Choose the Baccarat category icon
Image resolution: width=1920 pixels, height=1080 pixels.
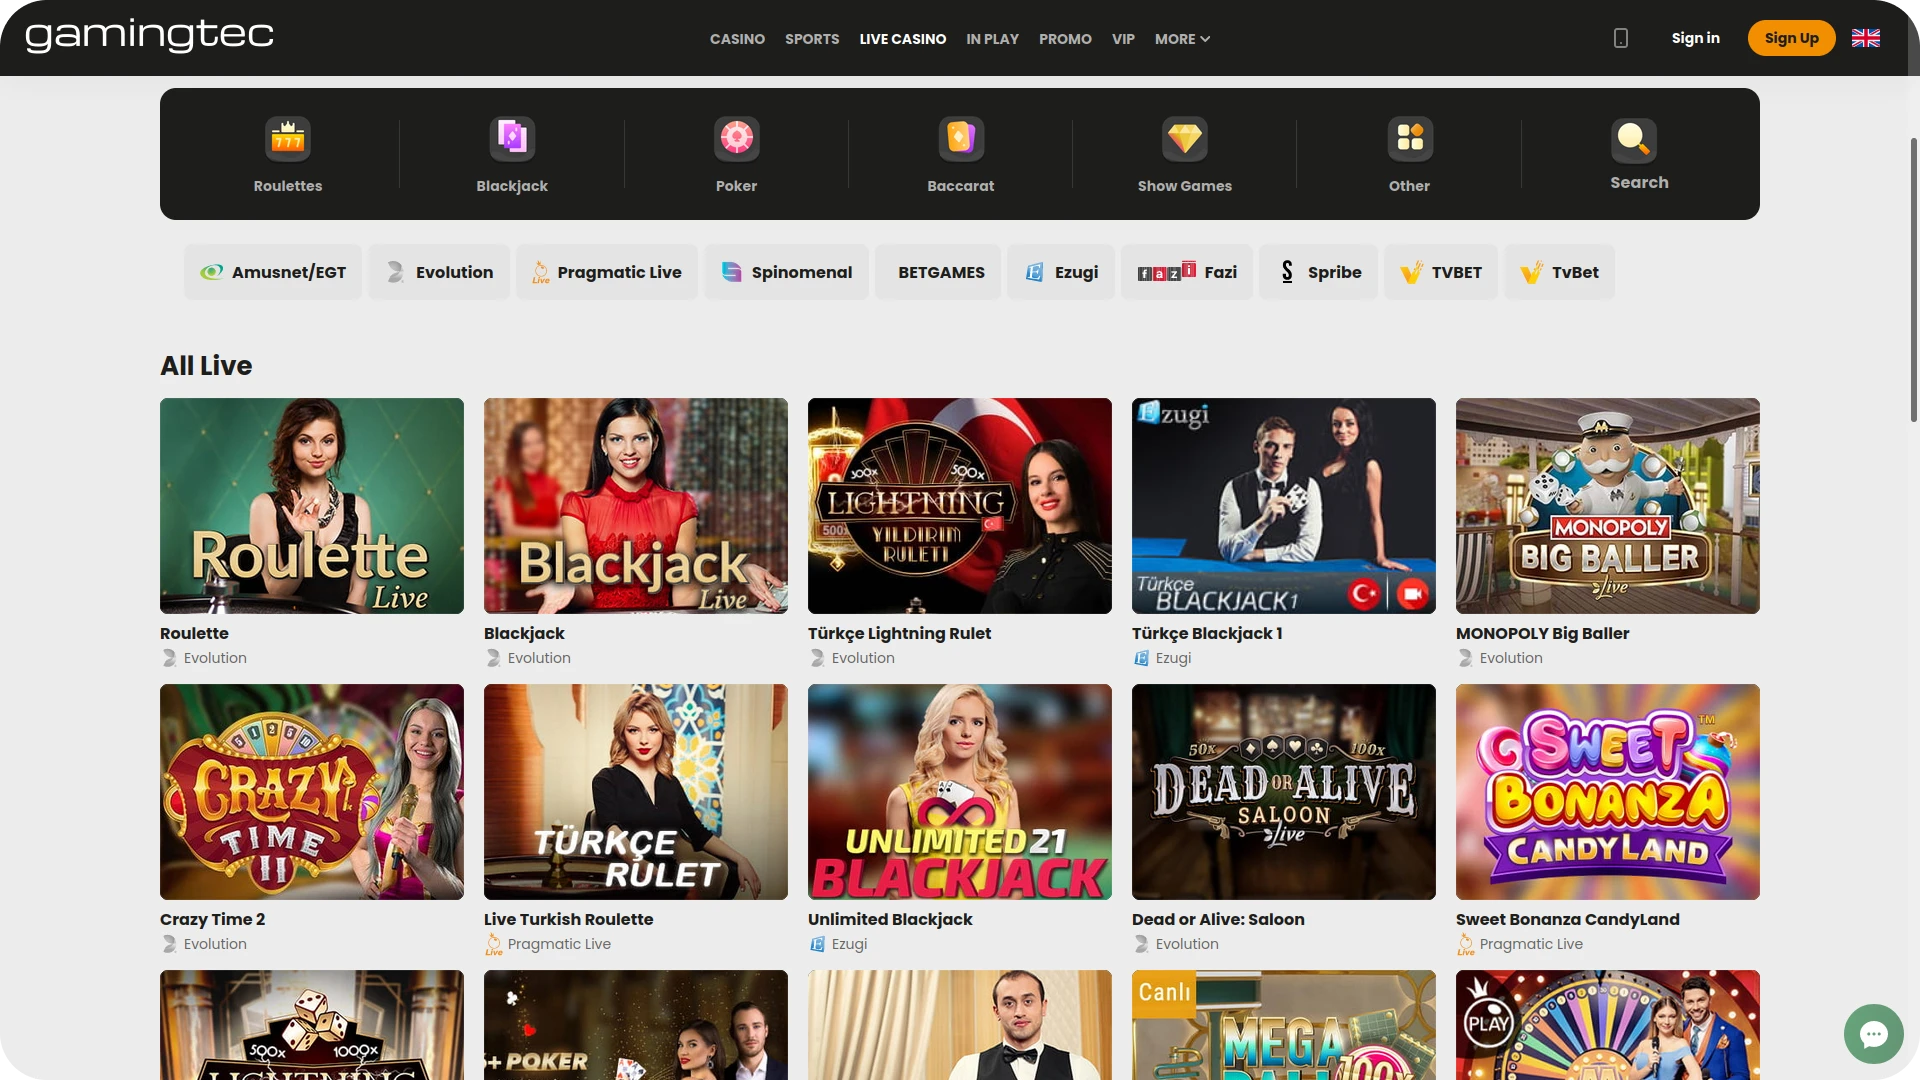point(960,138)
